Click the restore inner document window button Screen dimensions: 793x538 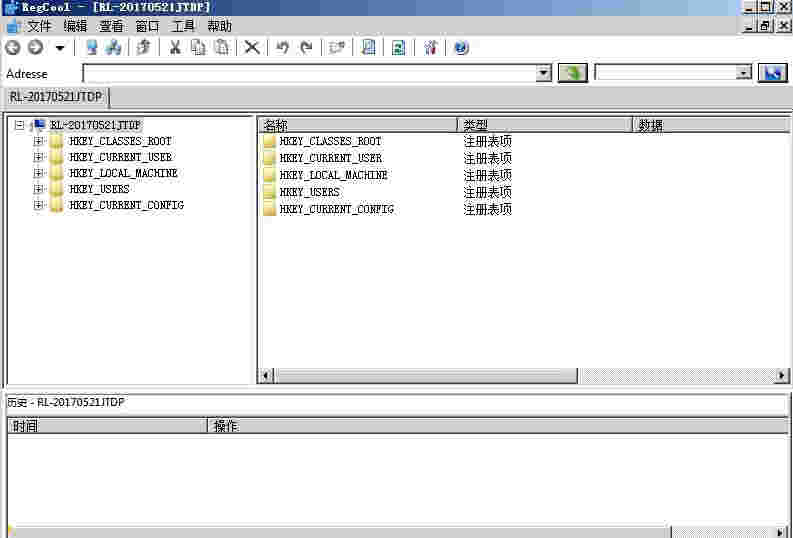click(x=765, y=25)
